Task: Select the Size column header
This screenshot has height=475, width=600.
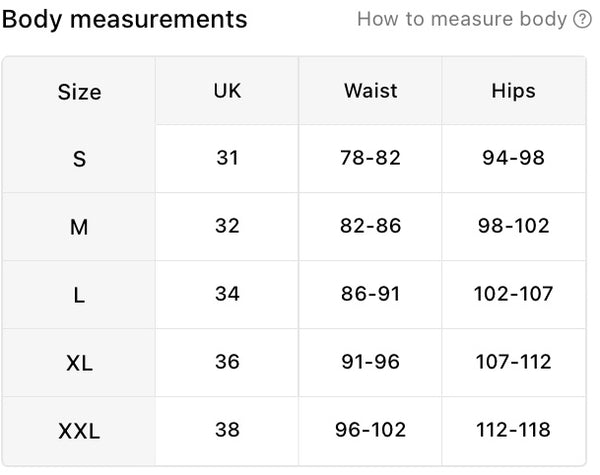Action: [79, 92]
